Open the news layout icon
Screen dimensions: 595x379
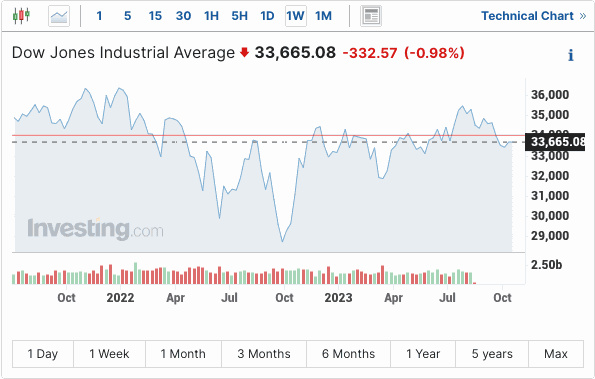(371, 16)
